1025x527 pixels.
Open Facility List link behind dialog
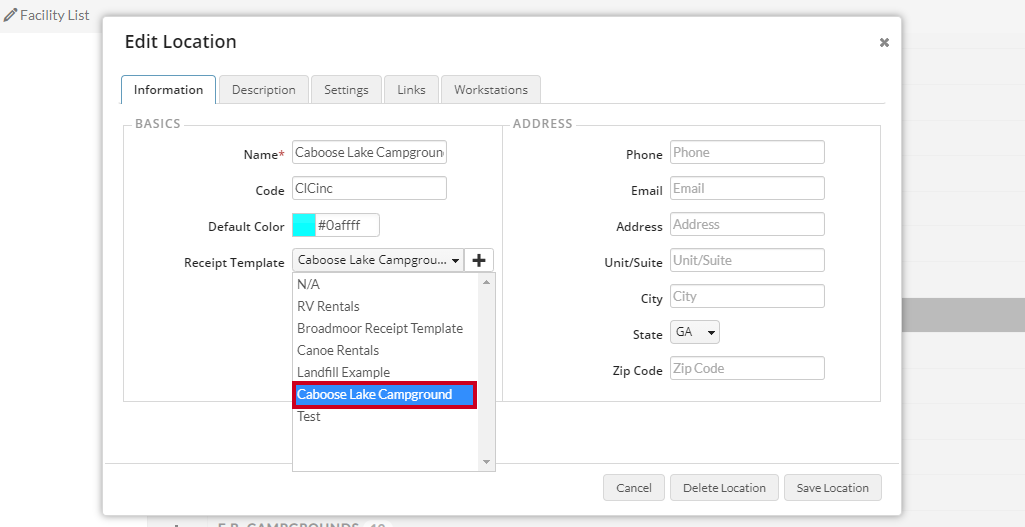[54, 15]
